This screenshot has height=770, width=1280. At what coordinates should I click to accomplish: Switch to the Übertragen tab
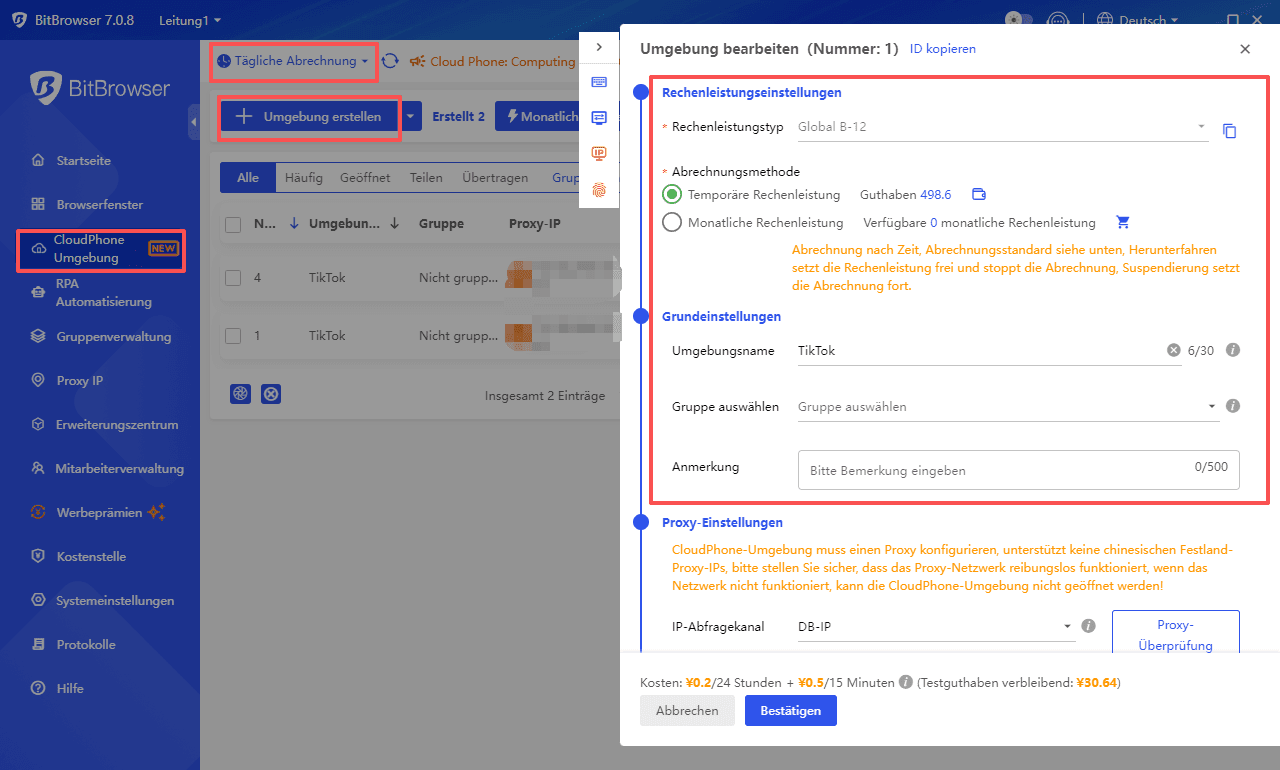(495, 177)
